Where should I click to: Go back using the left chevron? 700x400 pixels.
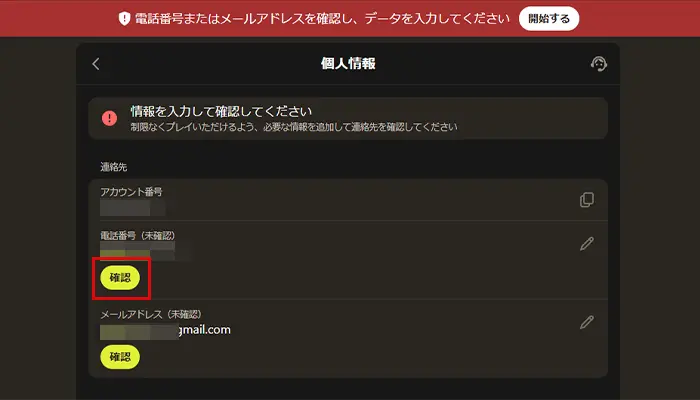click(96, 64)
